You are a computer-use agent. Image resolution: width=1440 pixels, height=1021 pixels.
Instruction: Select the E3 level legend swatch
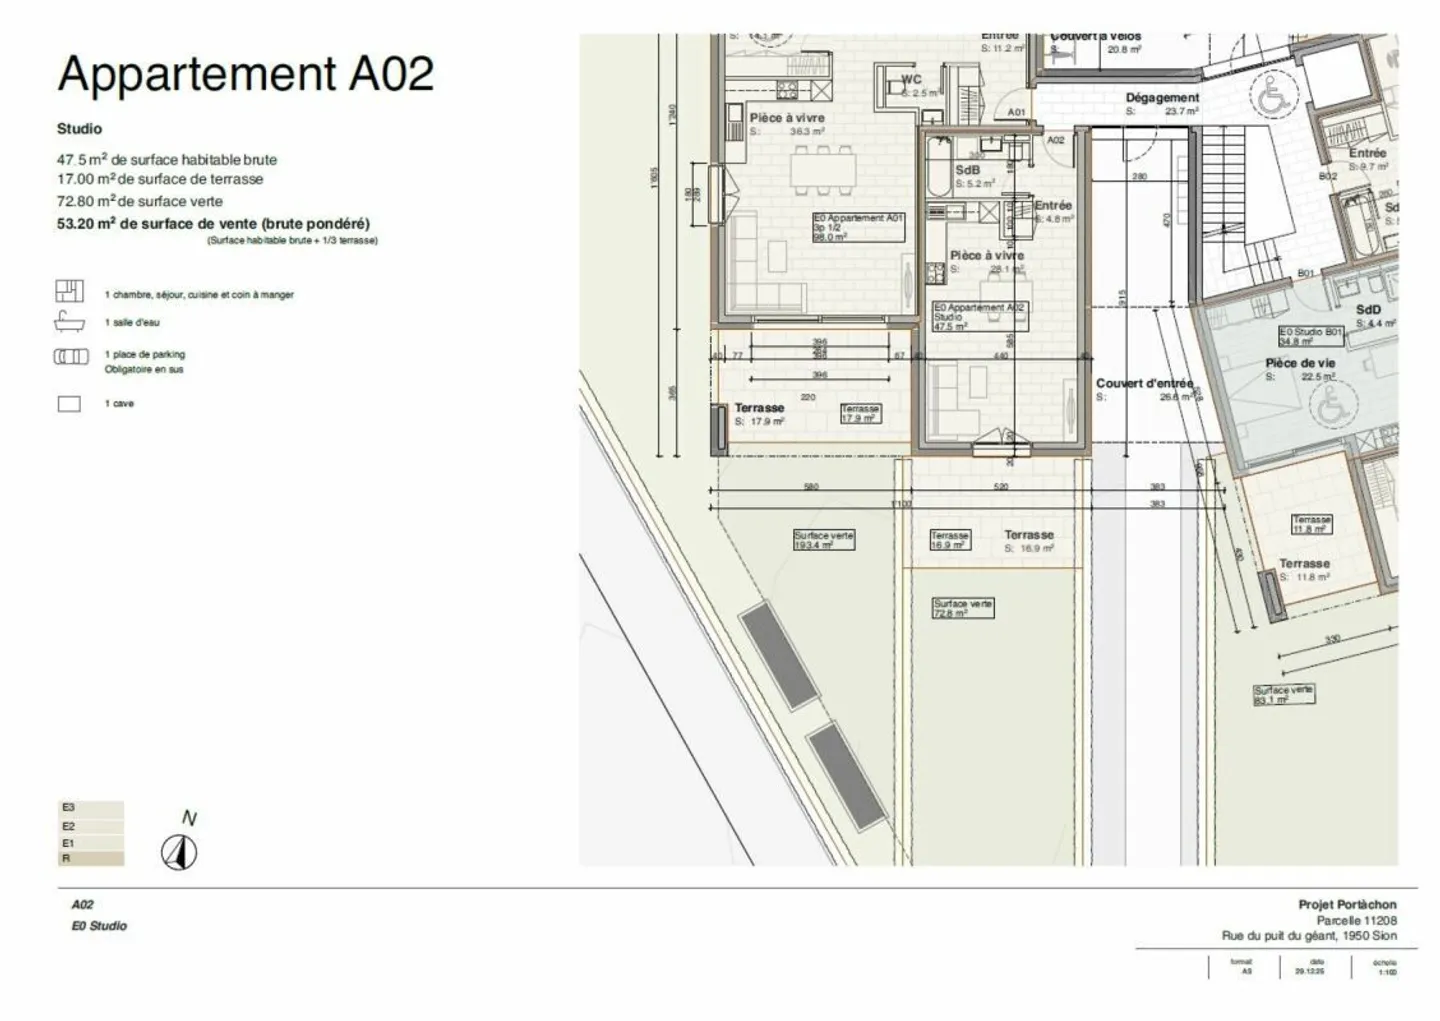point(92,808)
